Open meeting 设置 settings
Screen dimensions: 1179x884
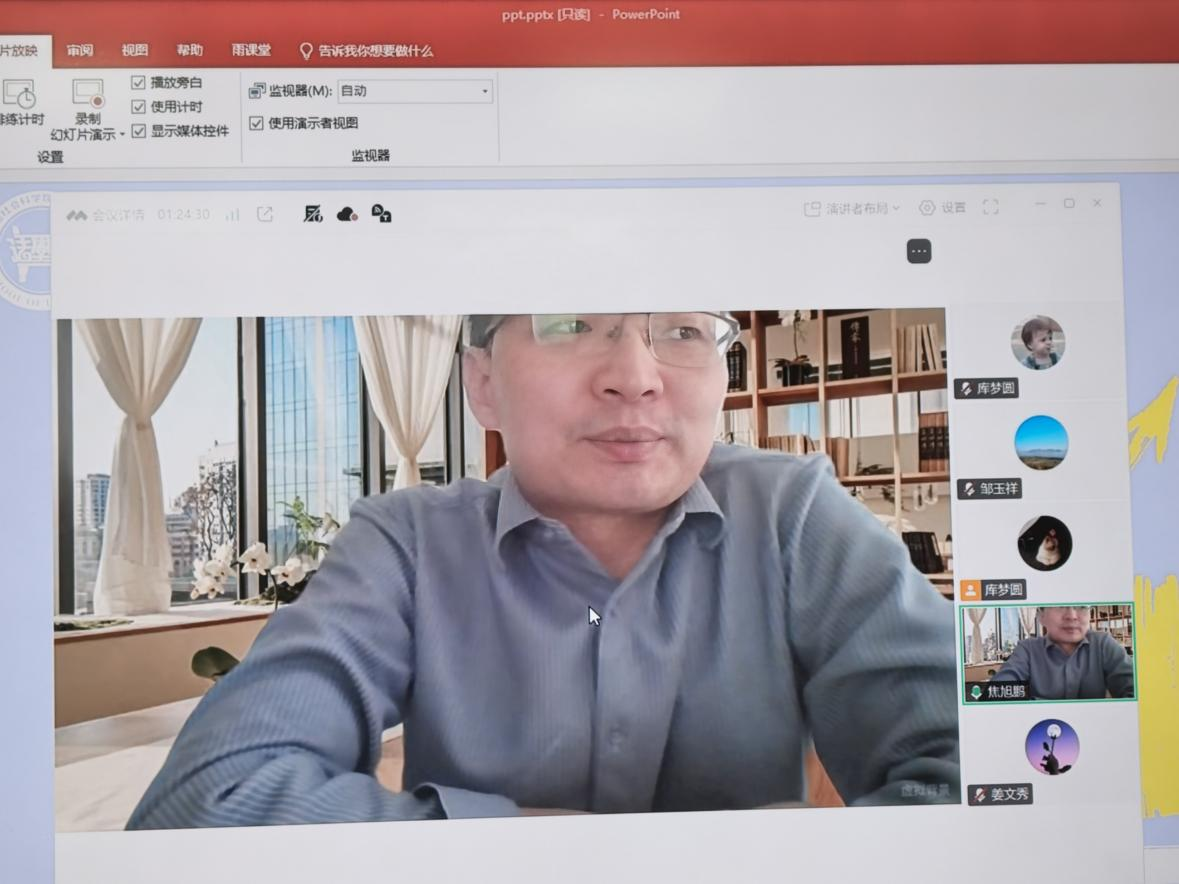click(942, 207)
